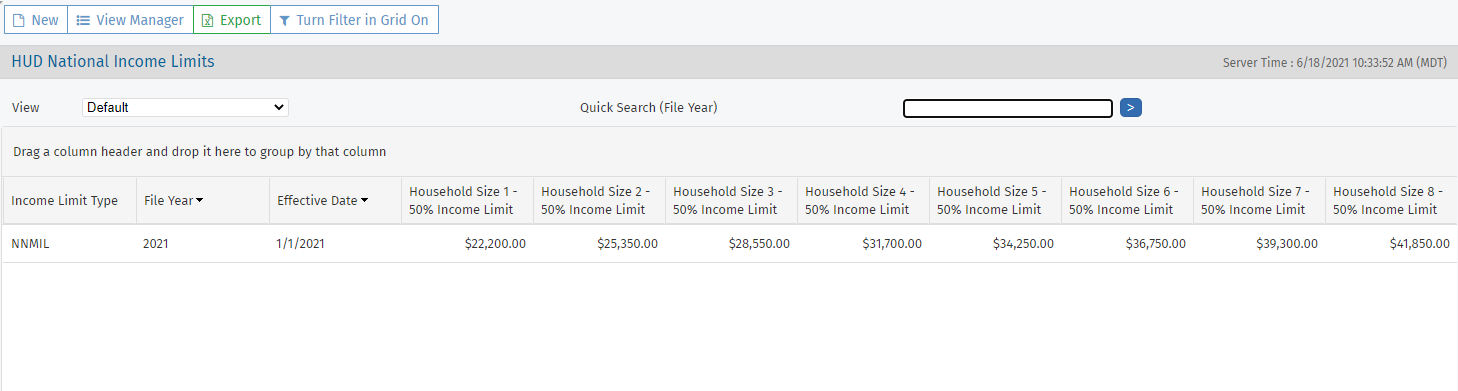The height and width of the screenshot is (391, 1458).
Task: Click the New record button
Action: [36, 20]
